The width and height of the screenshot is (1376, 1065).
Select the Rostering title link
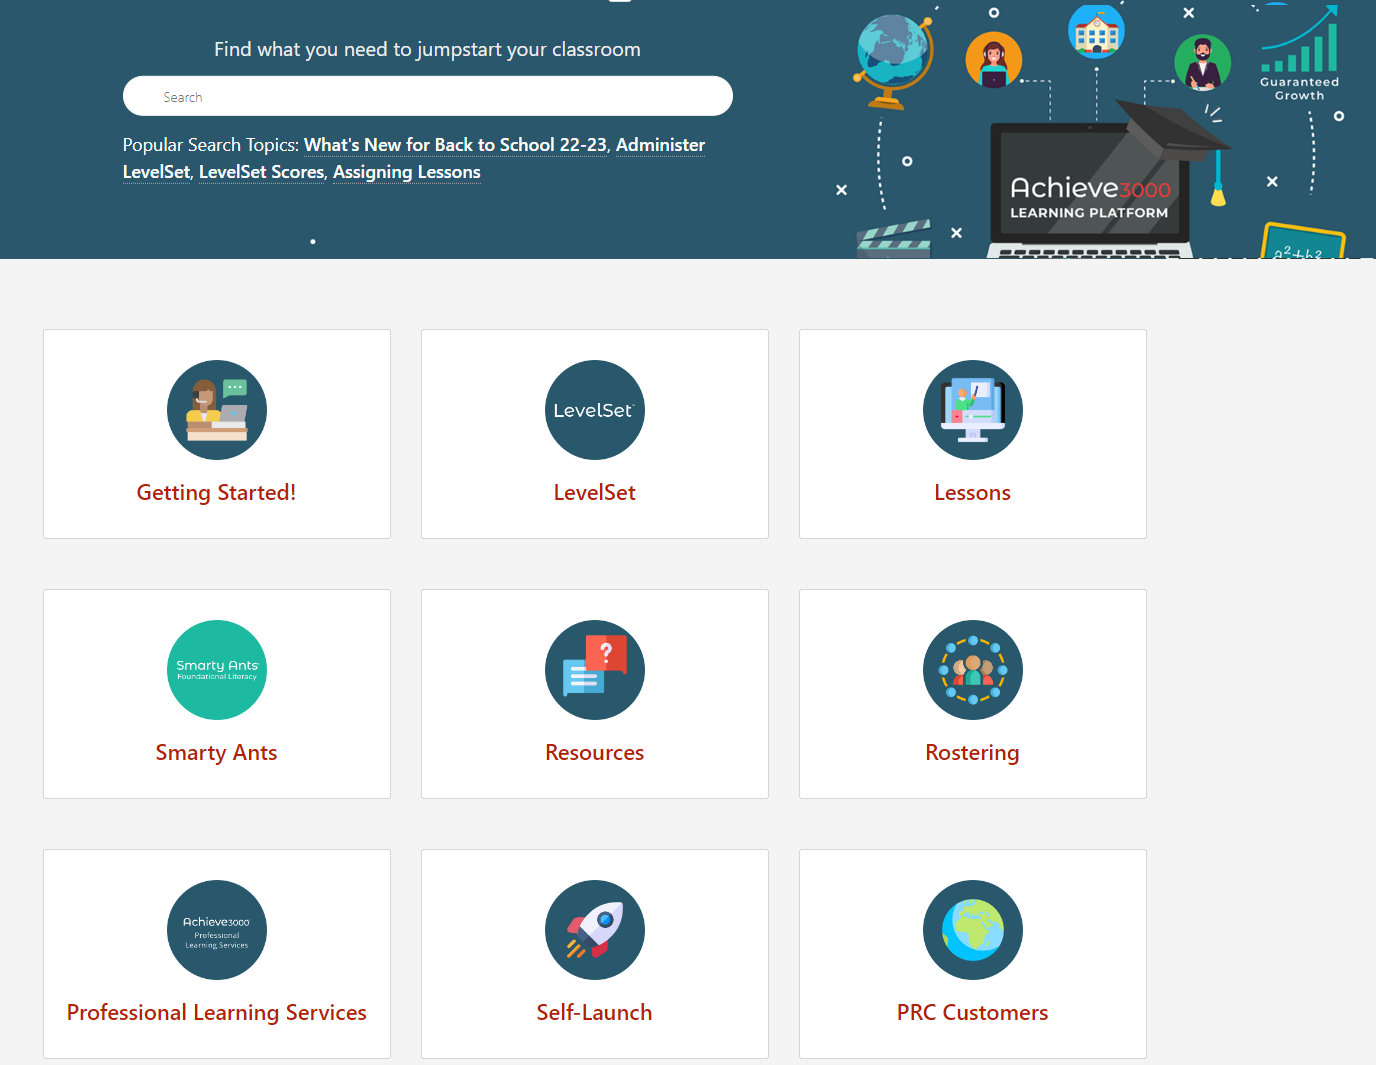(973, 752)
